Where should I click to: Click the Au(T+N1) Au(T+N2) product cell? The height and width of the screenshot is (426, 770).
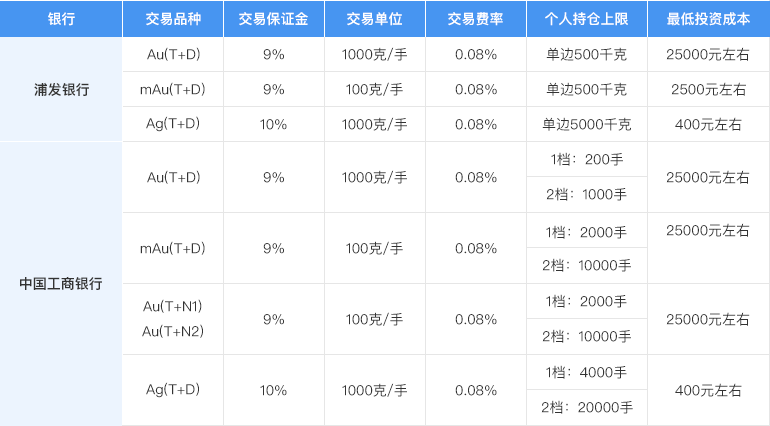pos(173,319)
